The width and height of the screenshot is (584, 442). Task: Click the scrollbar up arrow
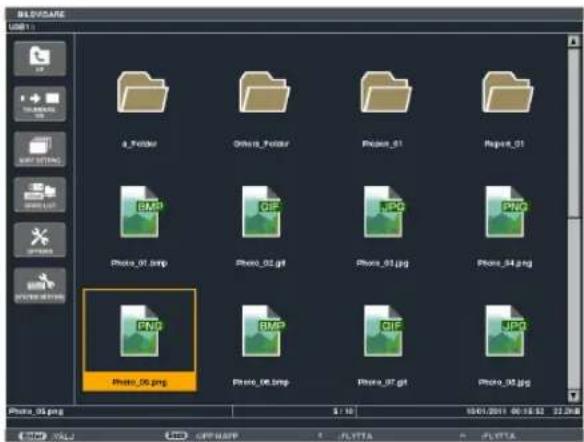point(574,41)
